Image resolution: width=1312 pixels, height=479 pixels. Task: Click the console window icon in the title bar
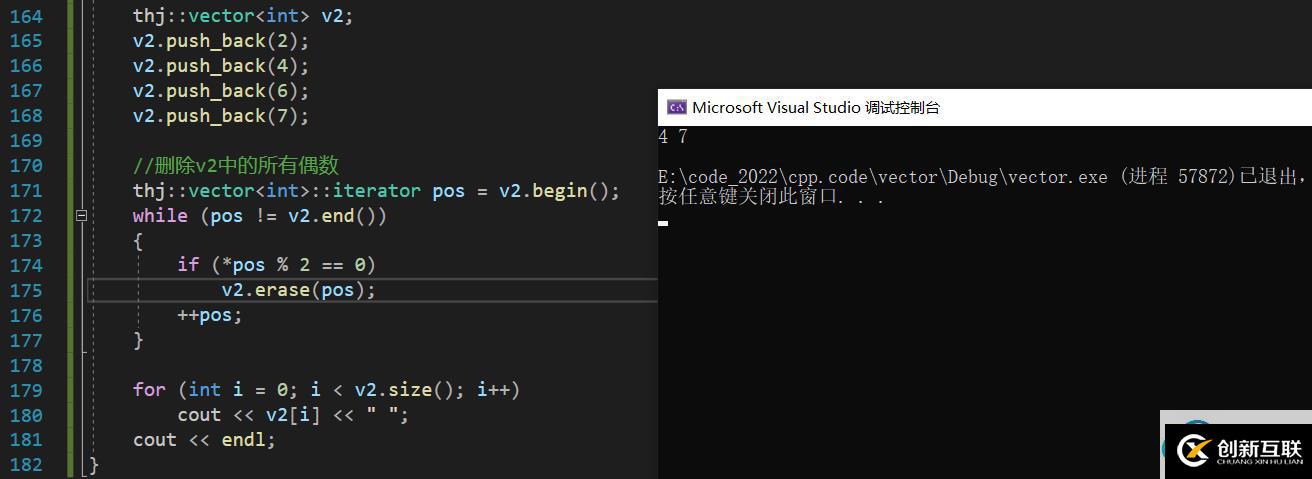pos(677,108)
